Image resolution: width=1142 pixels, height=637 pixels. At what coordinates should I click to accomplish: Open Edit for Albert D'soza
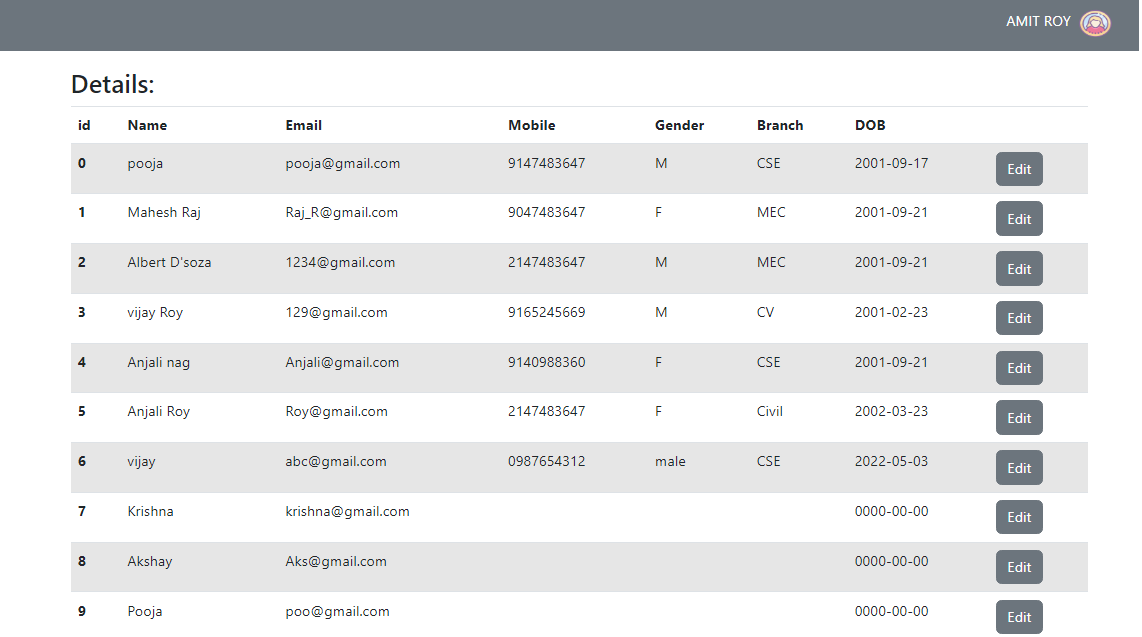pos(1019,269)
